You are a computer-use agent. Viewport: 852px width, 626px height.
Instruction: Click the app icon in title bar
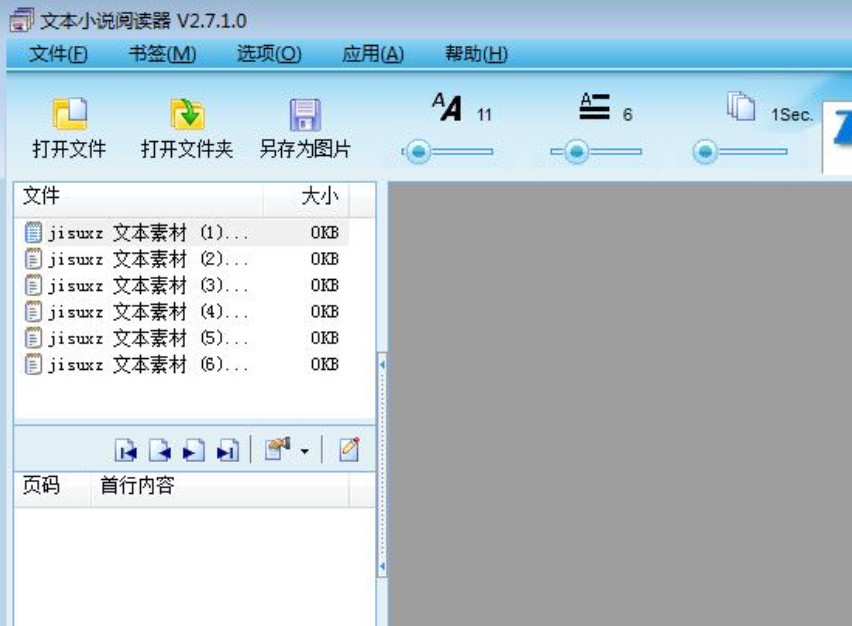[x=22, y=20]
